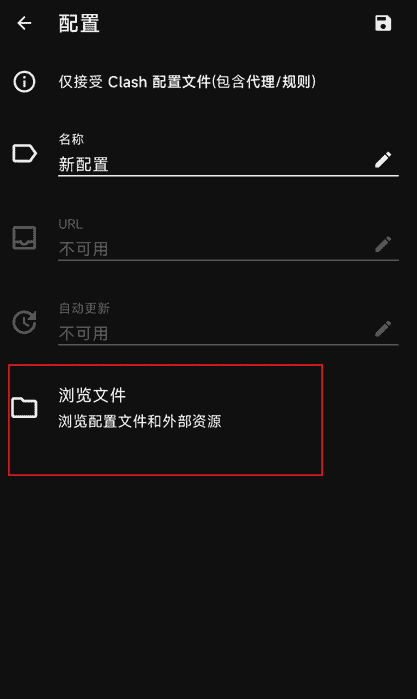Edit name using pencil icon
Screen dimensions: 417x699
click(x=383, y=159)
